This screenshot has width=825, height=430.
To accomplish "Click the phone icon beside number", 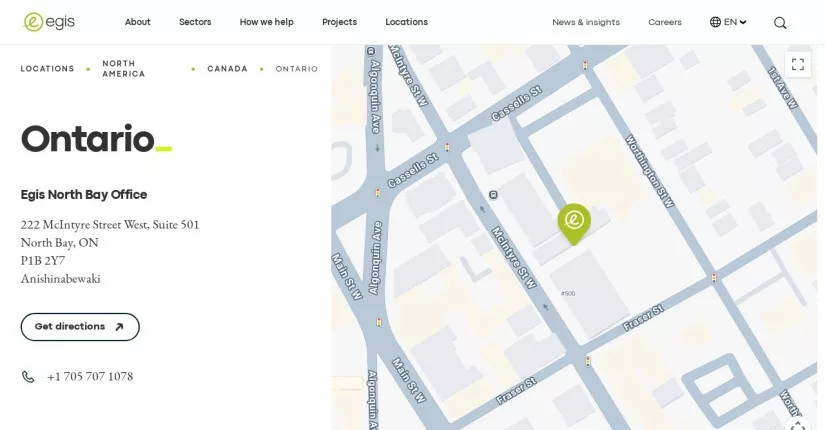I will point(28,377).
